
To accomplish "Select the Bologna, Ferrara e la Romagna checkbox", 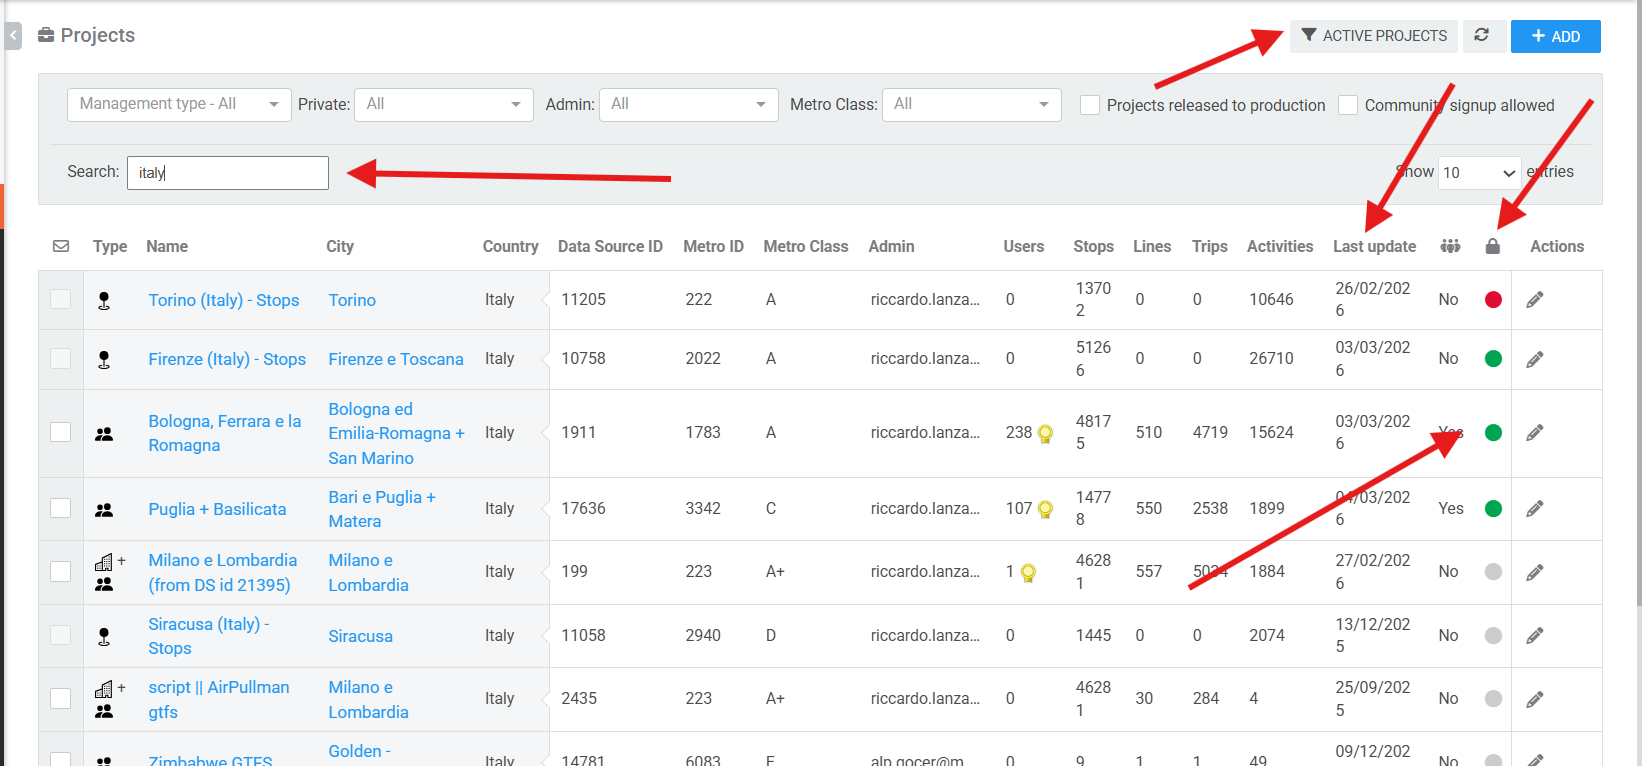I will click(61, 432).
